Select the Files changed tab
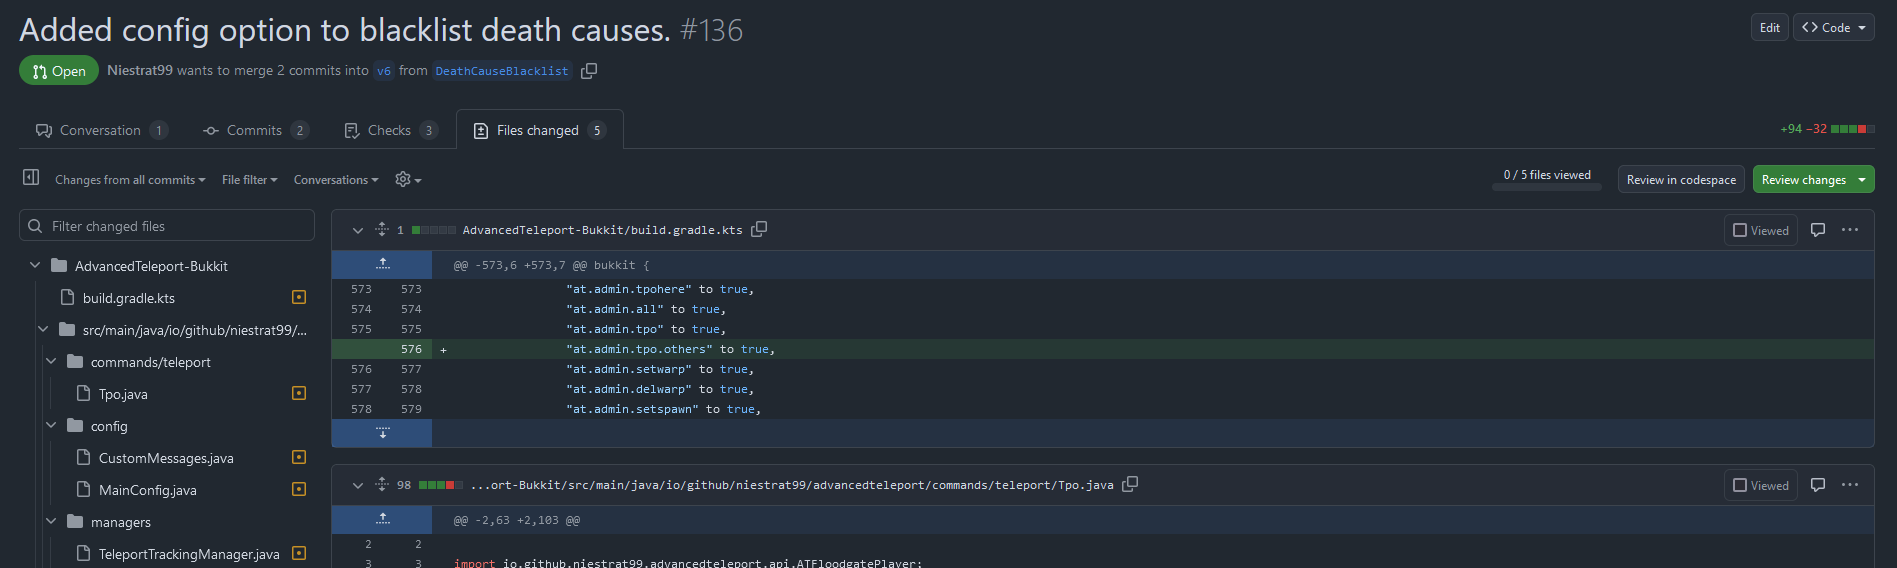The width and height of the screenshot is (1897, 568). (x=540, y=130)
